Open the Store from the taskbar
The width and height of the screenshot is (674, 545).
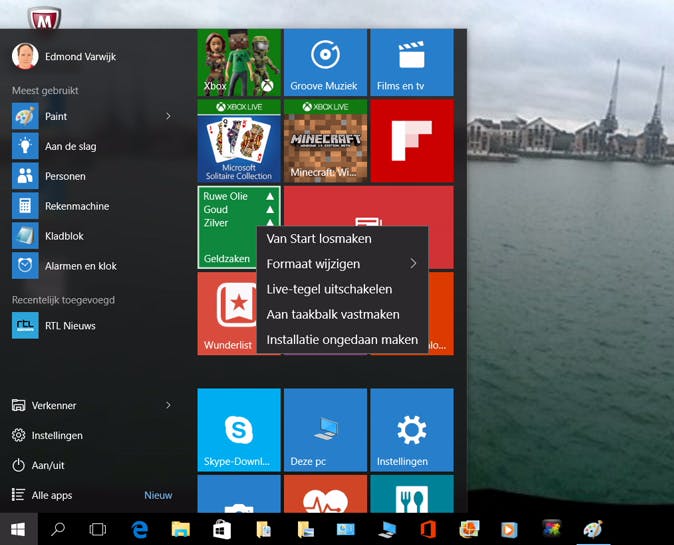point(223,529)
